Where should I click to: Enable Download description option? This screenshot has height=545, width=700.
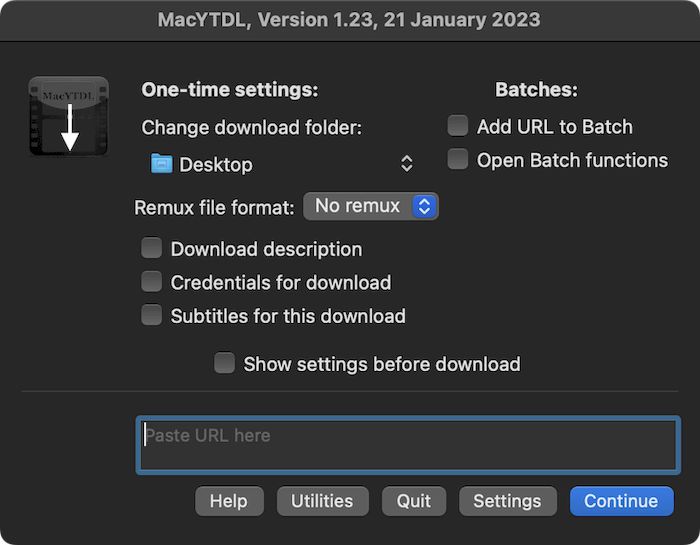[x=152, y=248]
